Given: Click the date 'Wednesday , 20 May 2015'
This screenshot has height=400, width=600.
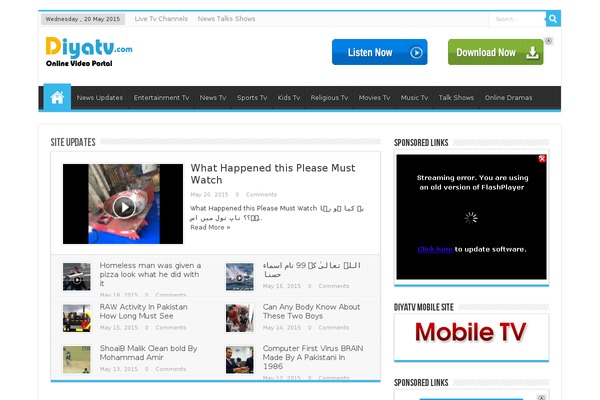Looking at the screenshot, I should click(83, 19).
